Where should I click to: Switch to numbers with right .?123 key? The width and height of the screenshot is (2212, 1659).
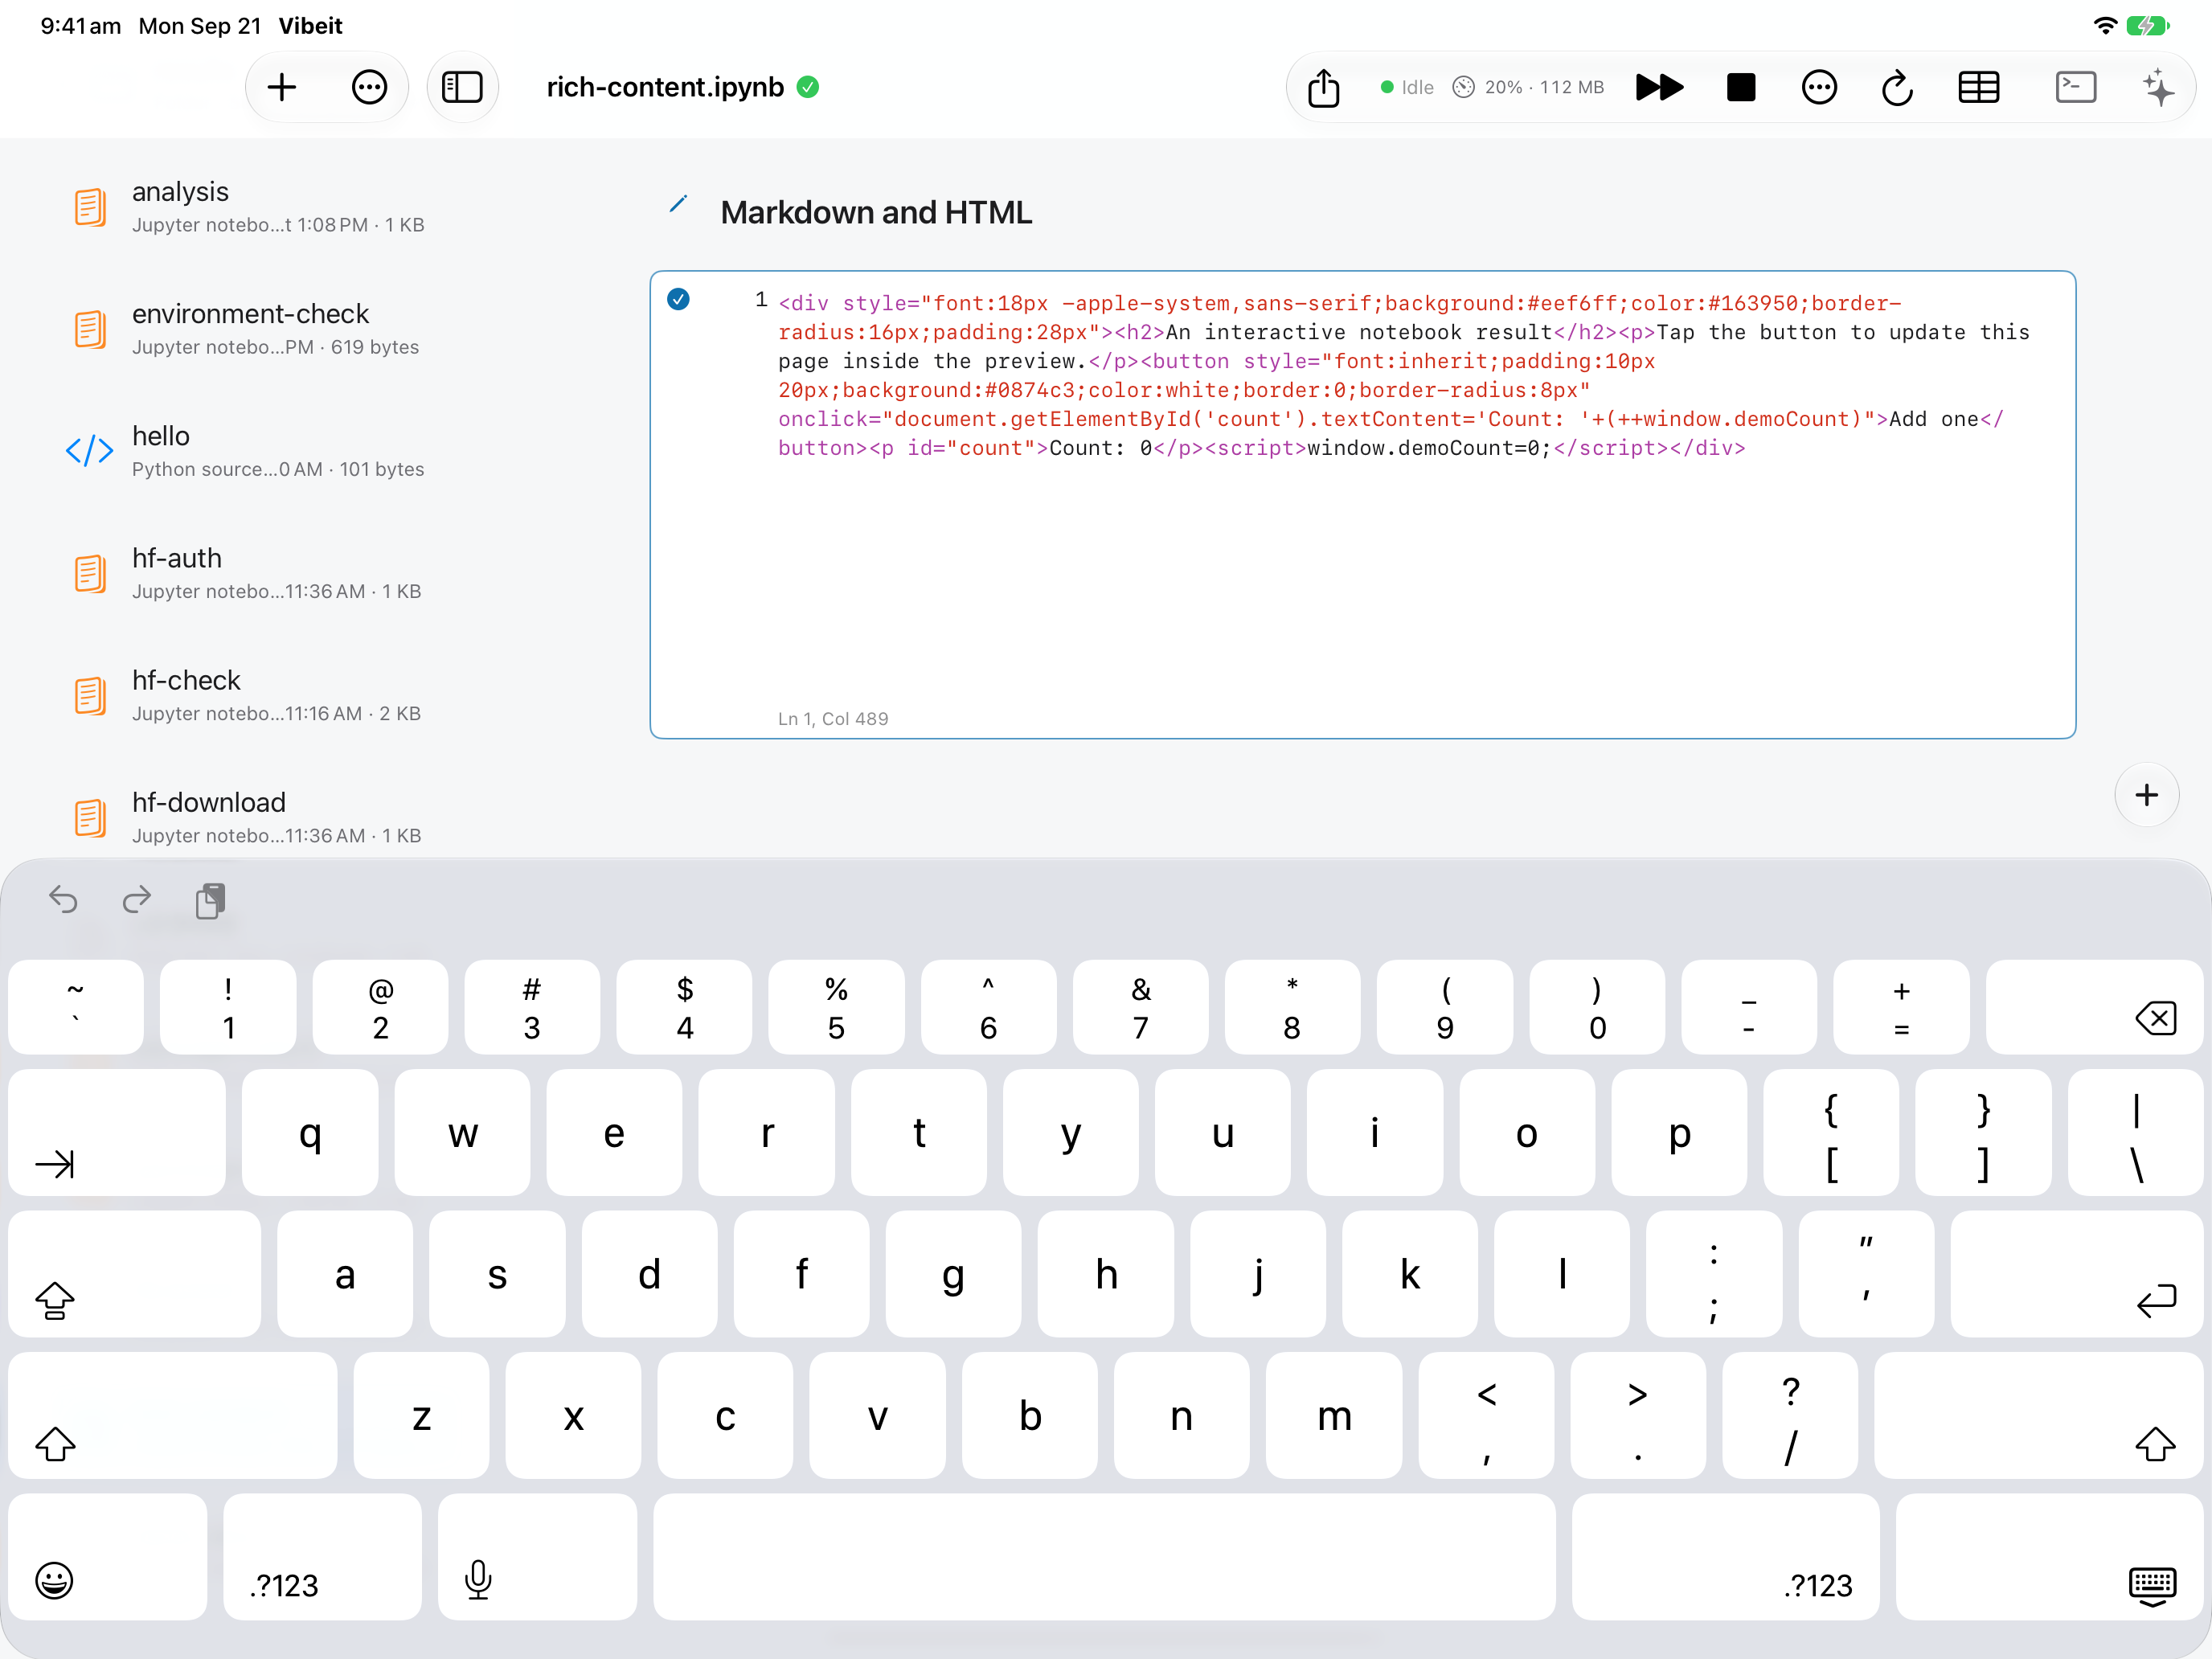pos(1726,1557)
